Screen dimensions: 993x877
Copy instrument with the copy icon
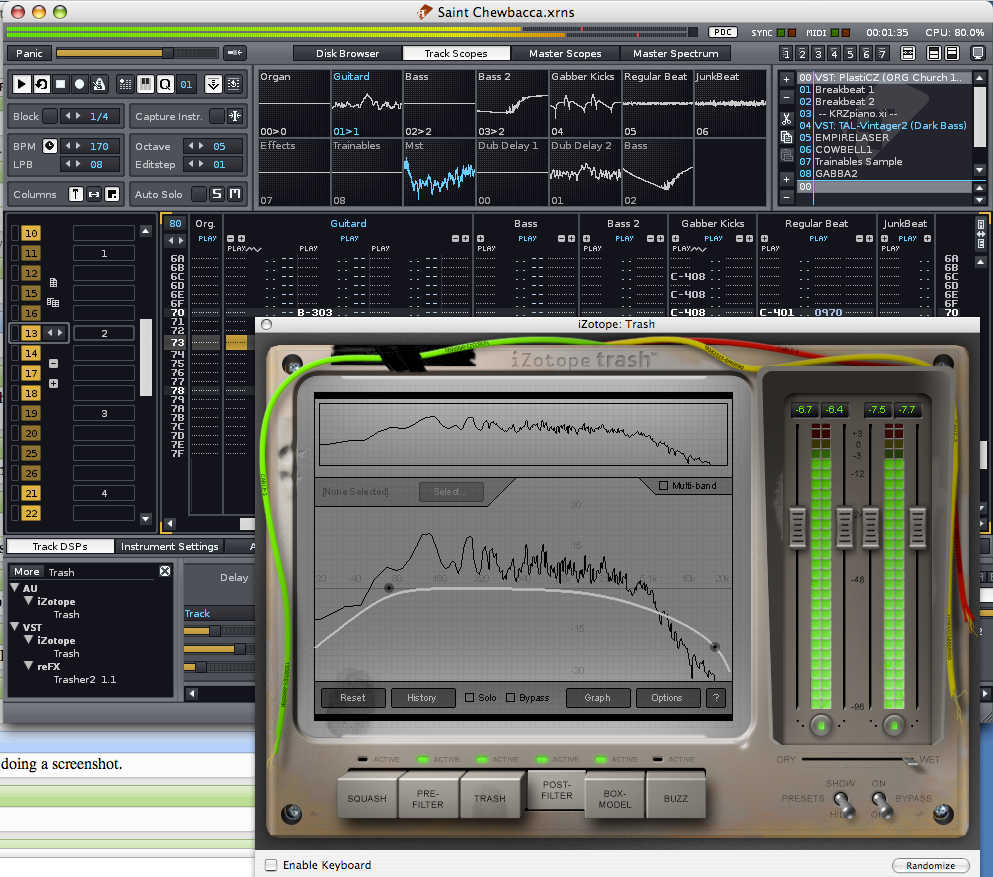786,137
